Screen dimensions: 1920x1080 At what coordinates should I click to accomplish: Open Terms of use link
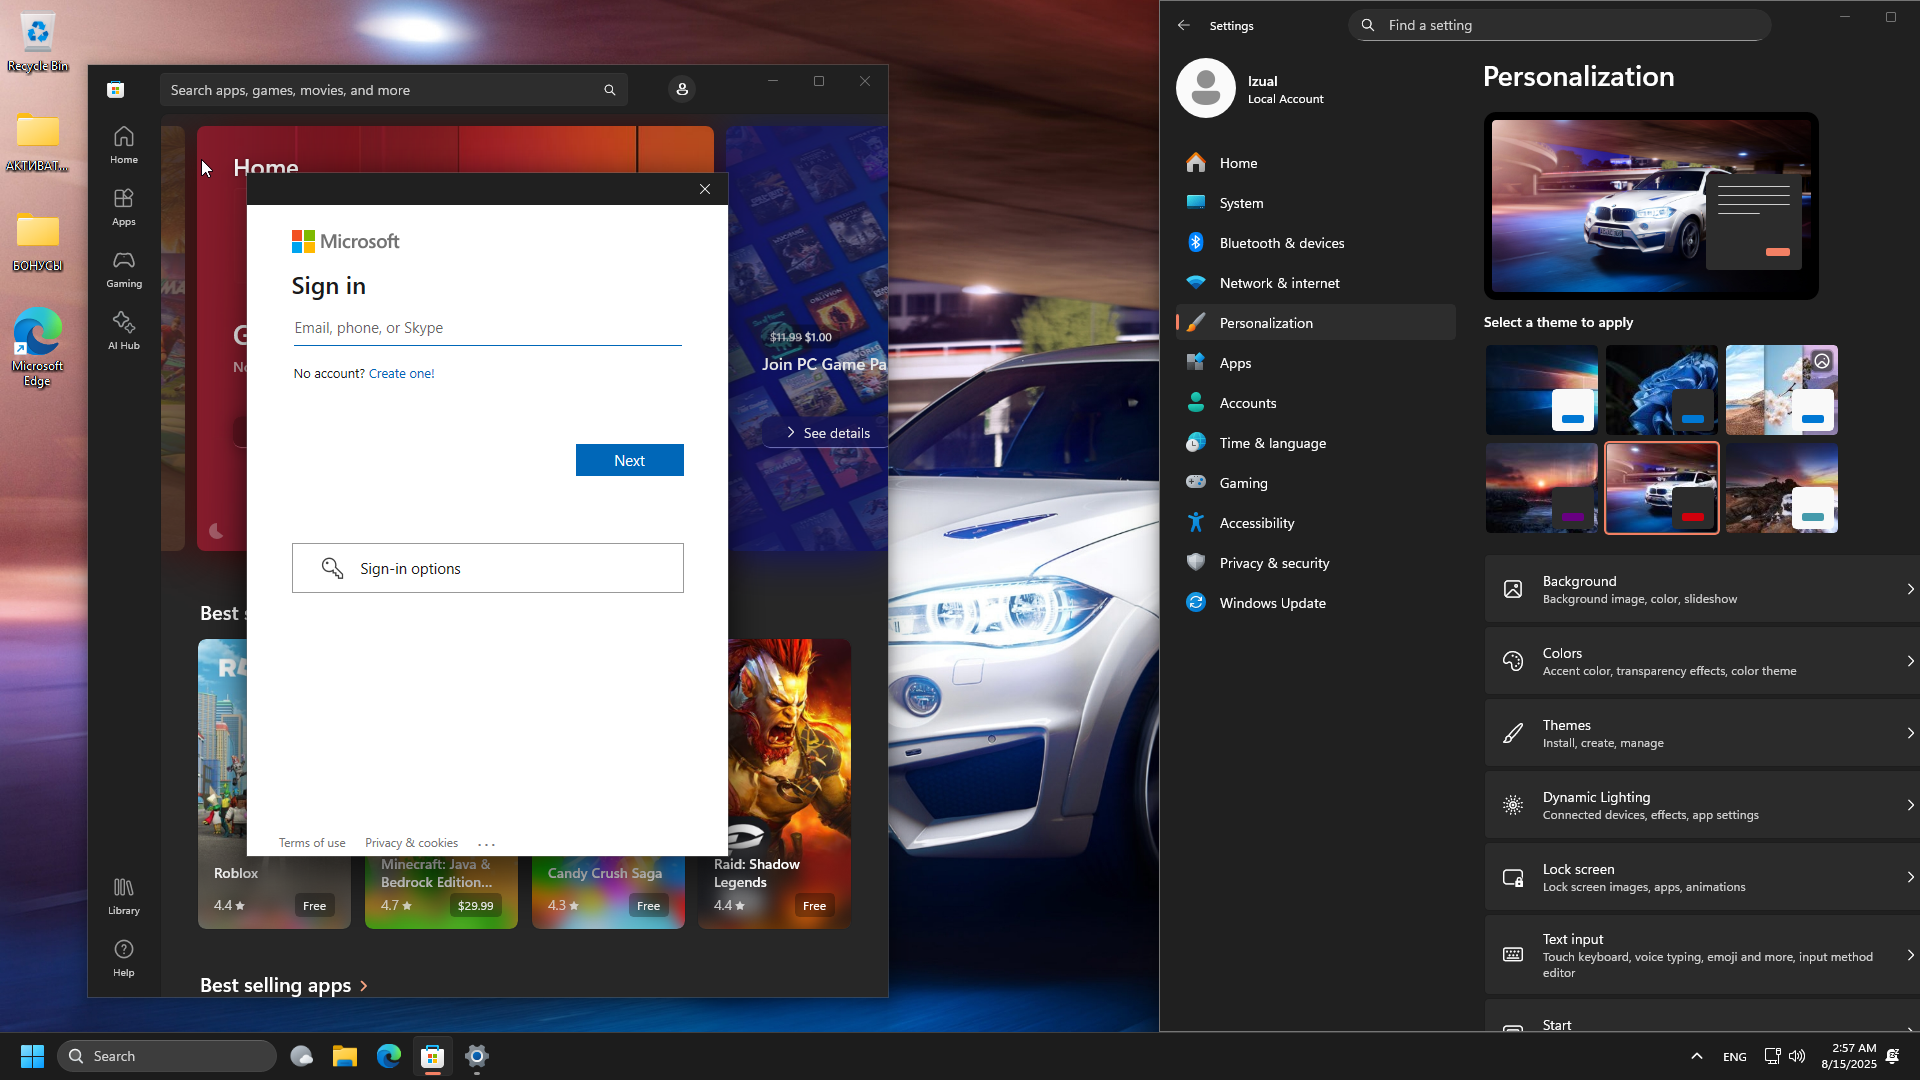pos(312,843)
